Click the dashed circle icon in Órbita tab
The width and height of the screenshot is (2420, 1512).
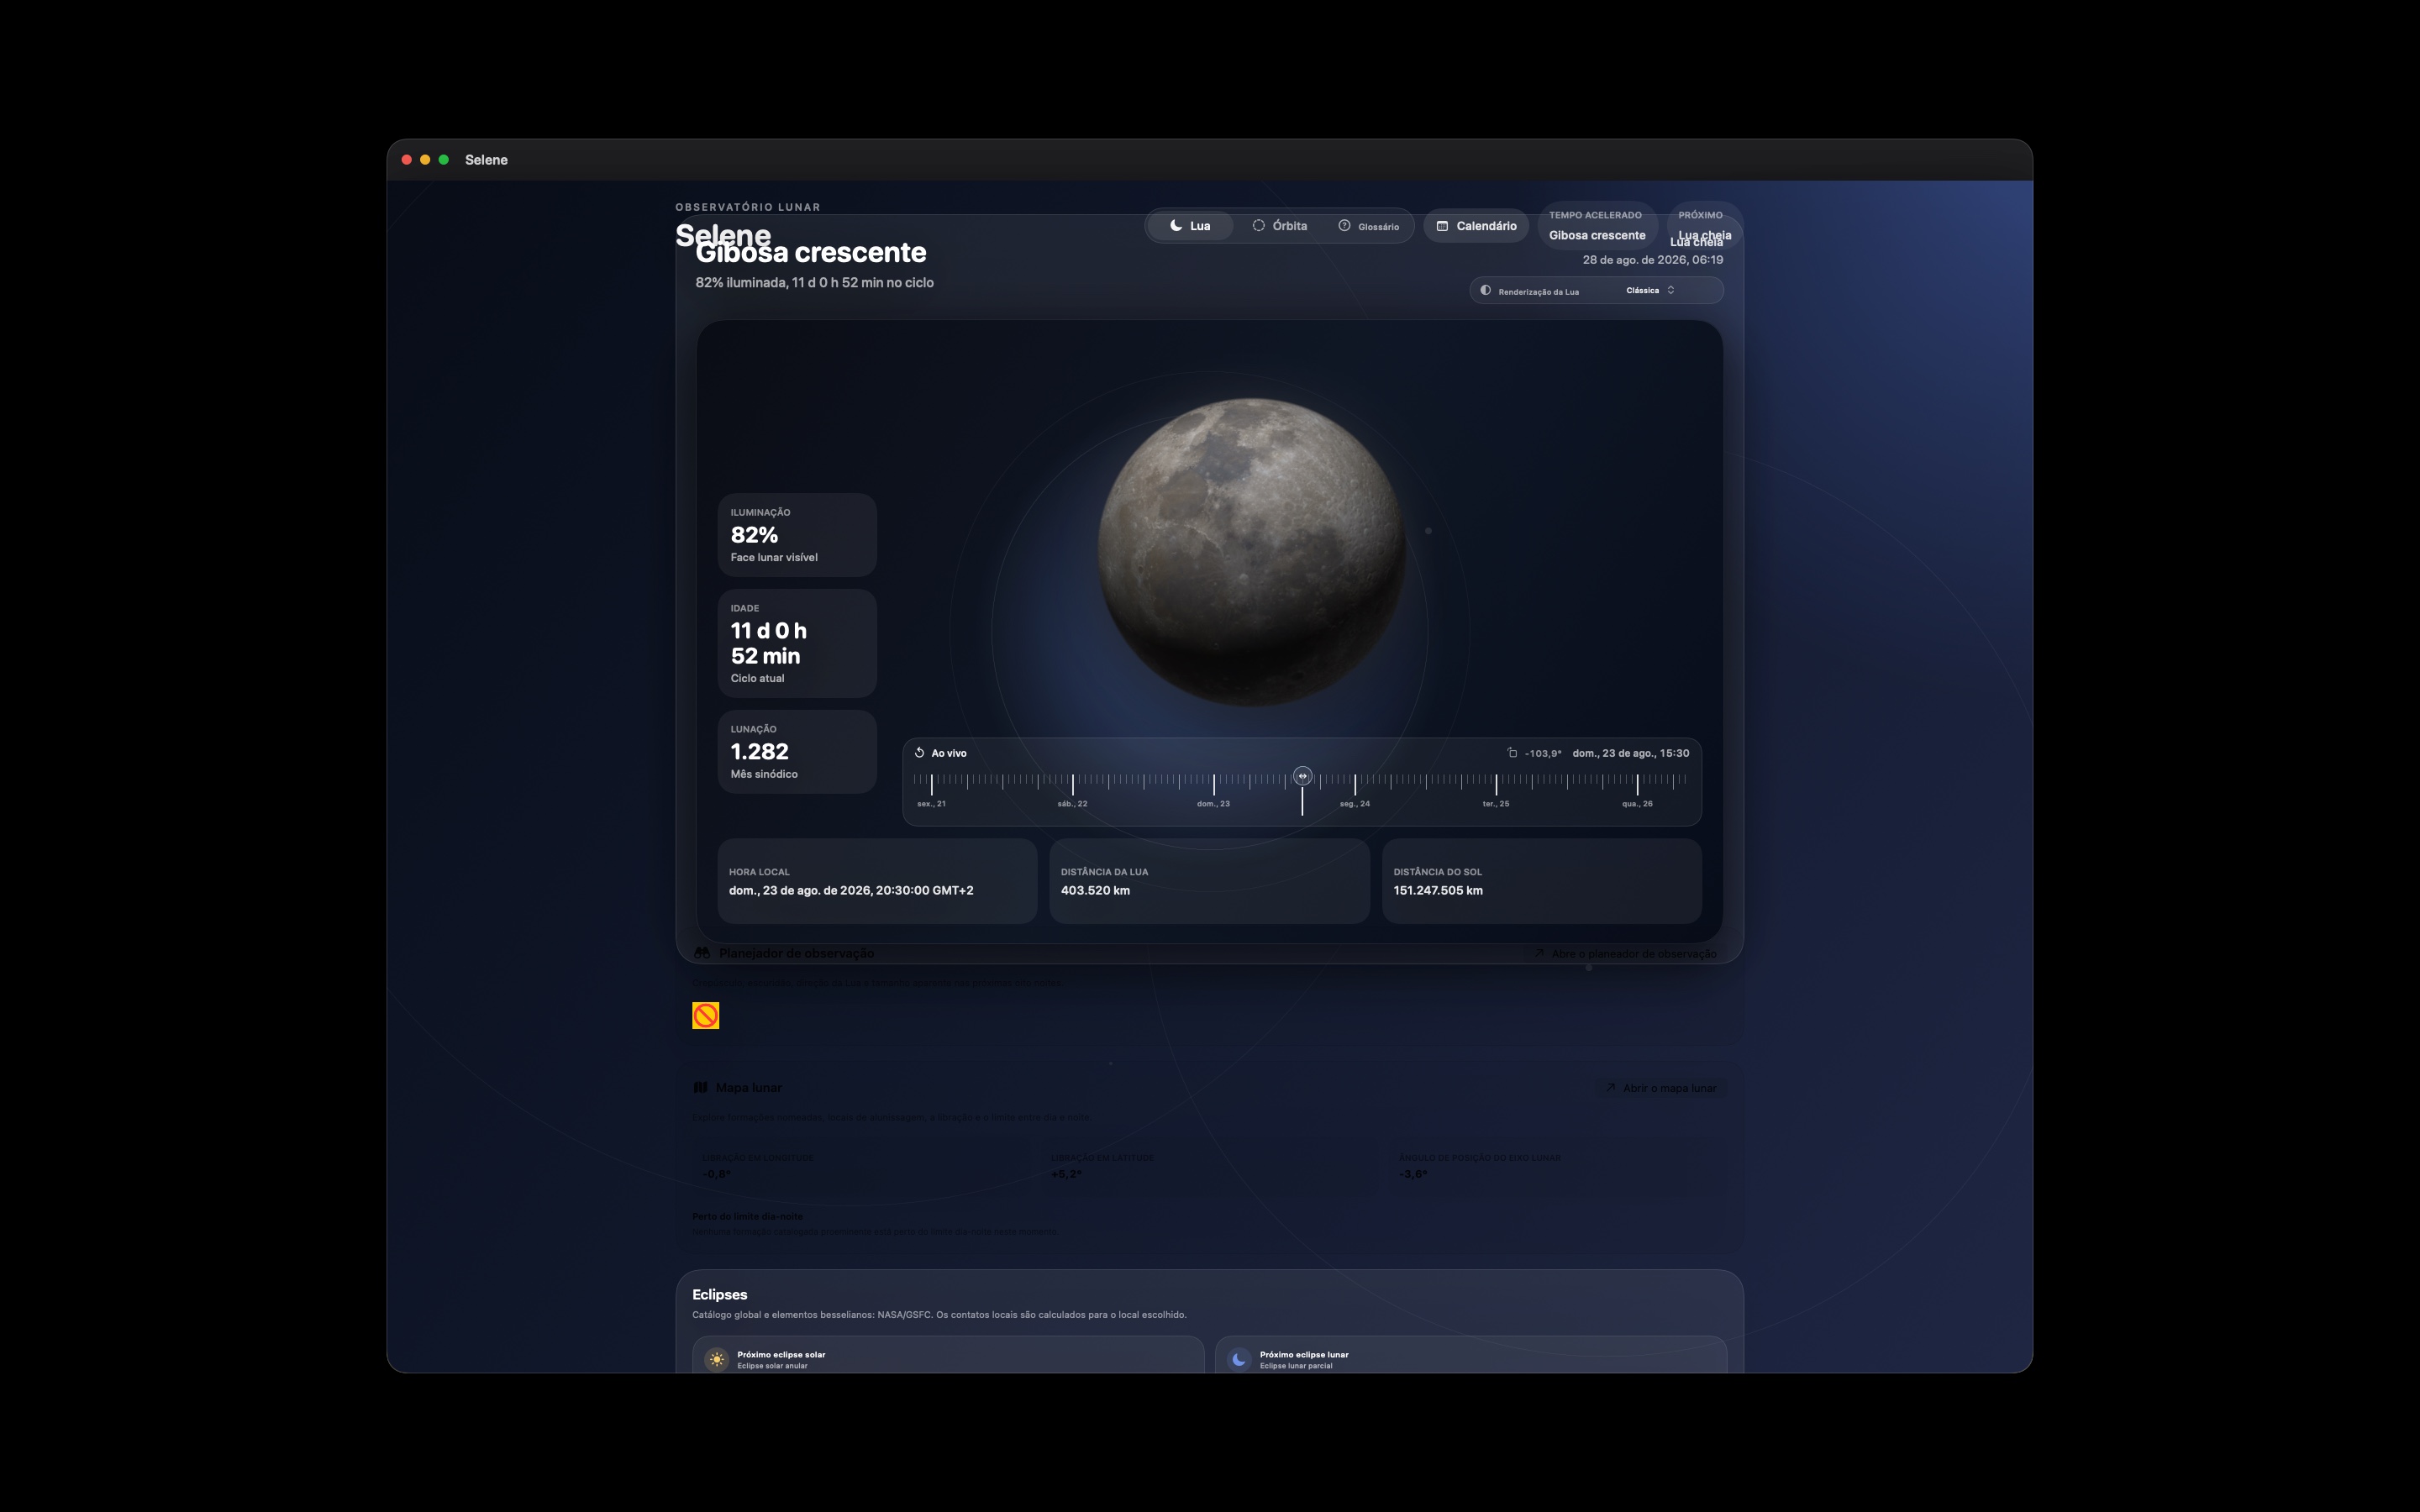click(x=1259, y=226)
